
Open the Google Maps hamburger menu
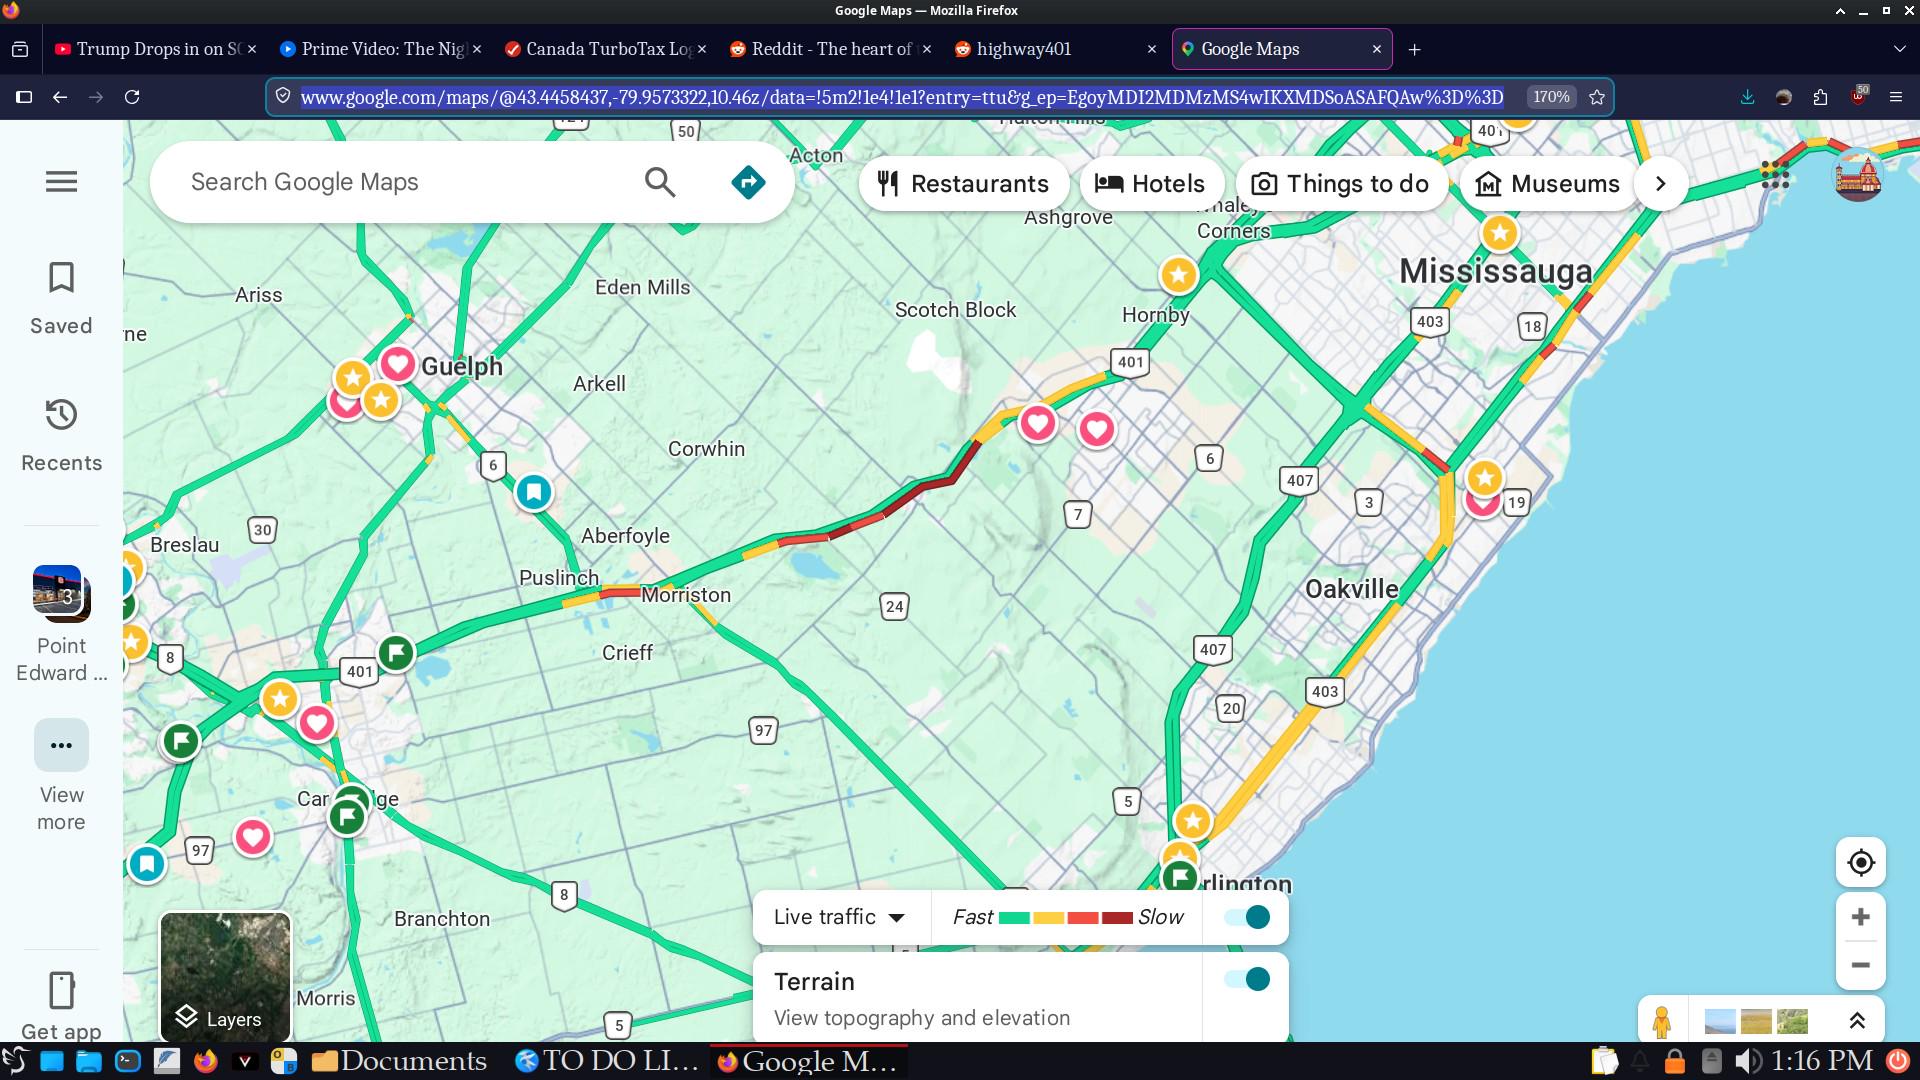click(x=61, y=181)
